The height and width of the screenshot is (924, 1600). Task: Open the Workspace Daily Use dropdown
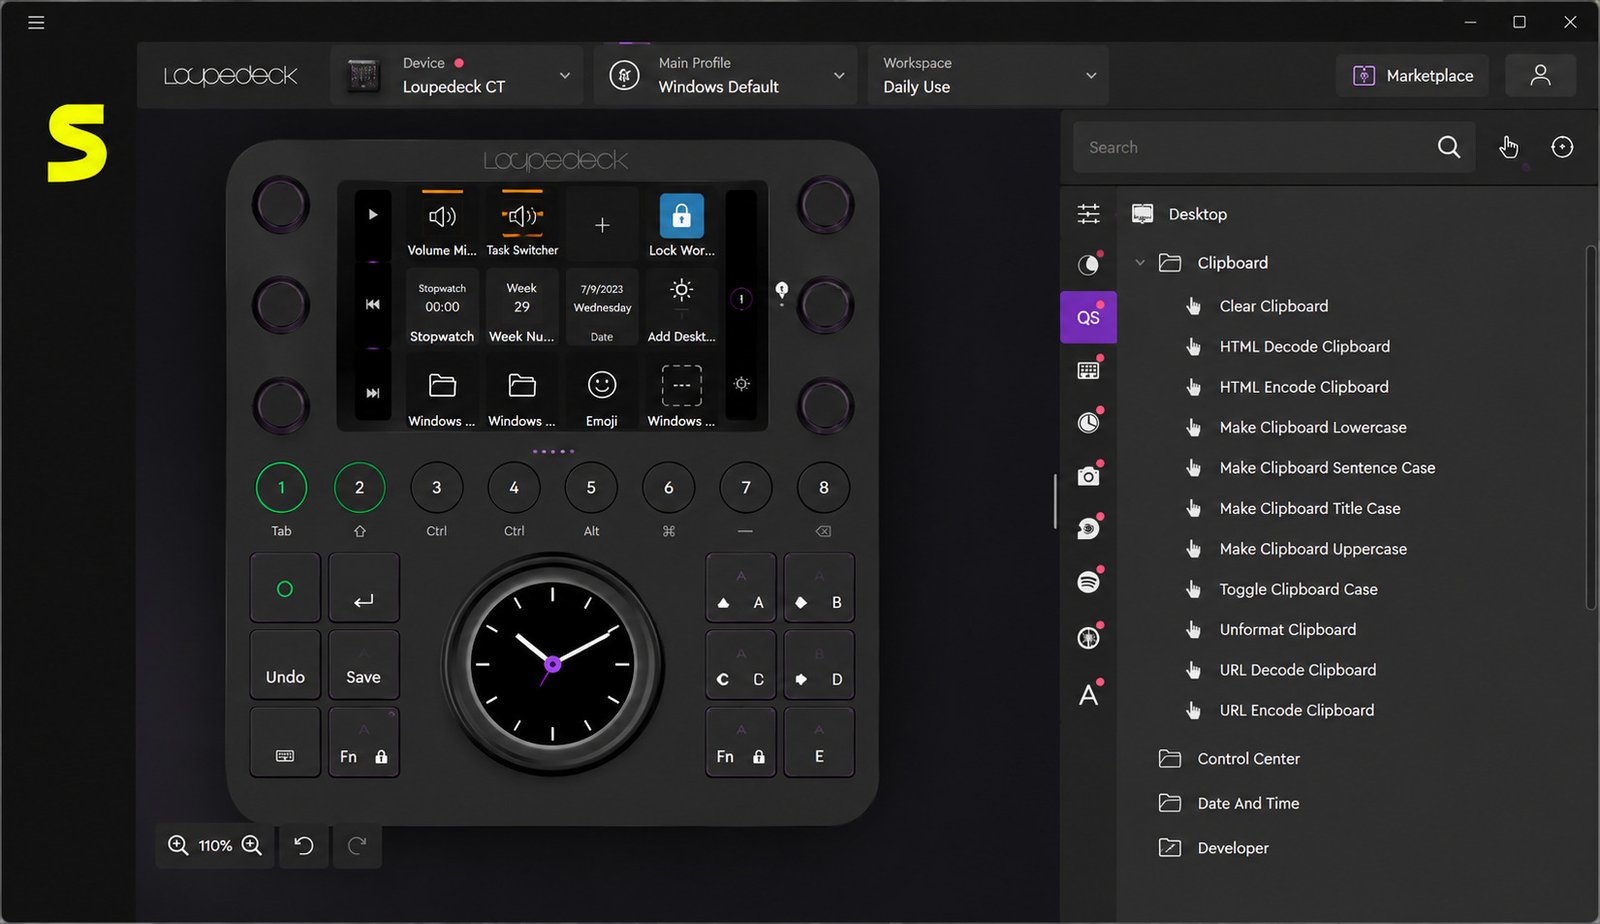(x=989, y=75)
